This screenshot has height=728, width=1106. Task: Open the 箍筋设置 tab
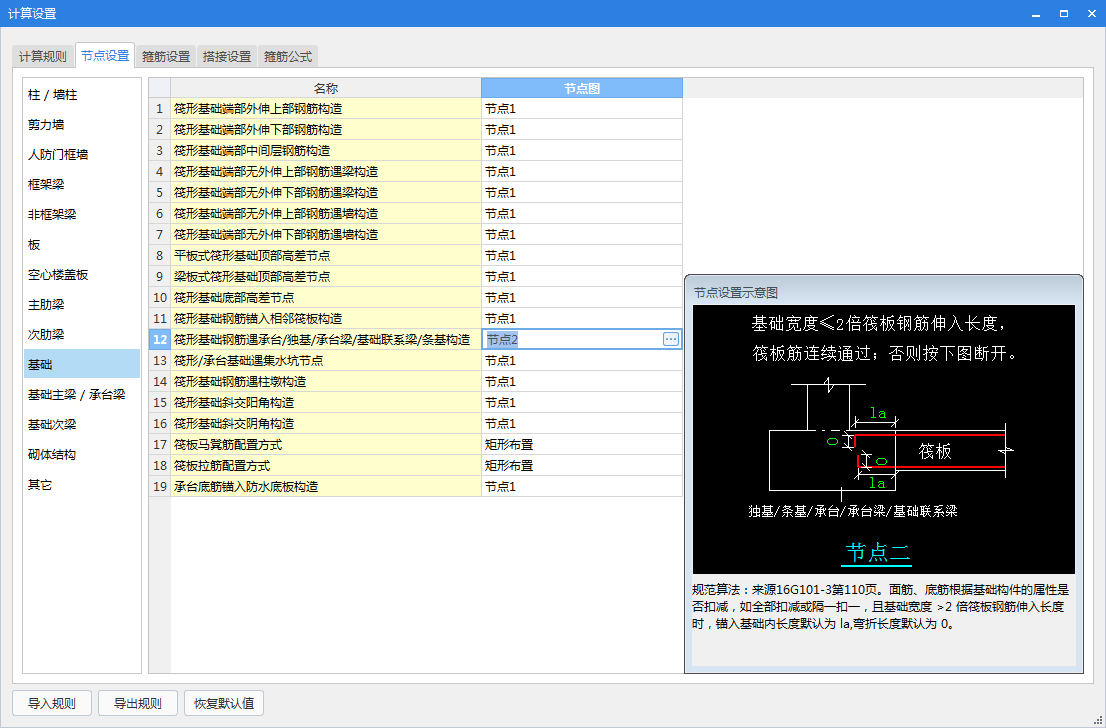pyautogui.click(x=166, y=56)
